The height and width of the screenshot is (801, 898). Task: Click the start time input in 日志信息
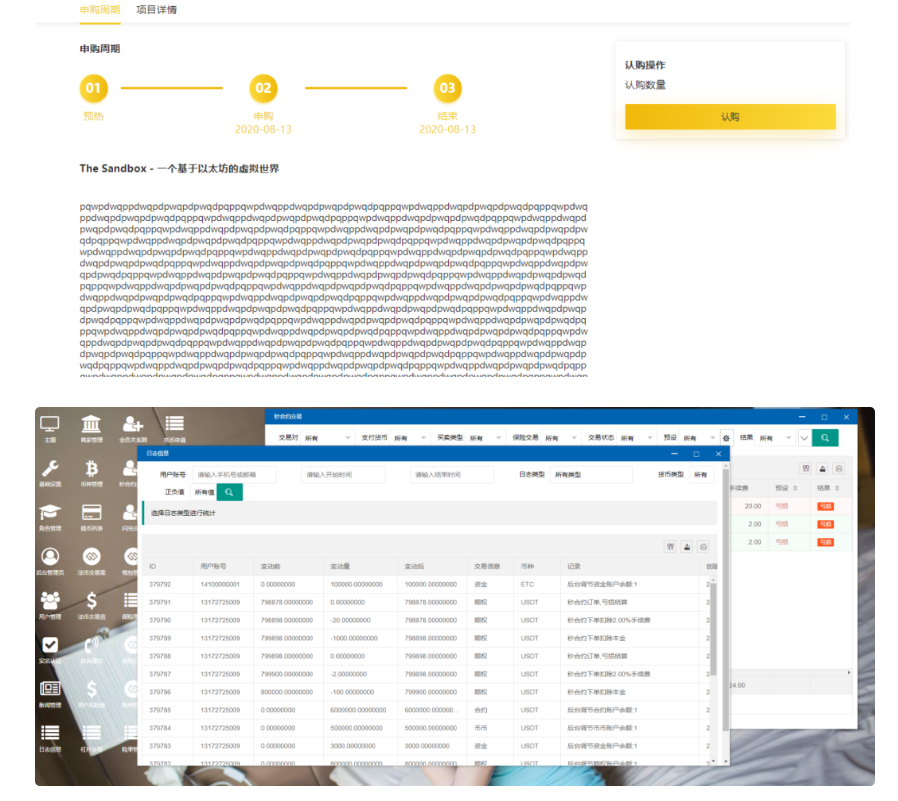(x=343, y=475)
